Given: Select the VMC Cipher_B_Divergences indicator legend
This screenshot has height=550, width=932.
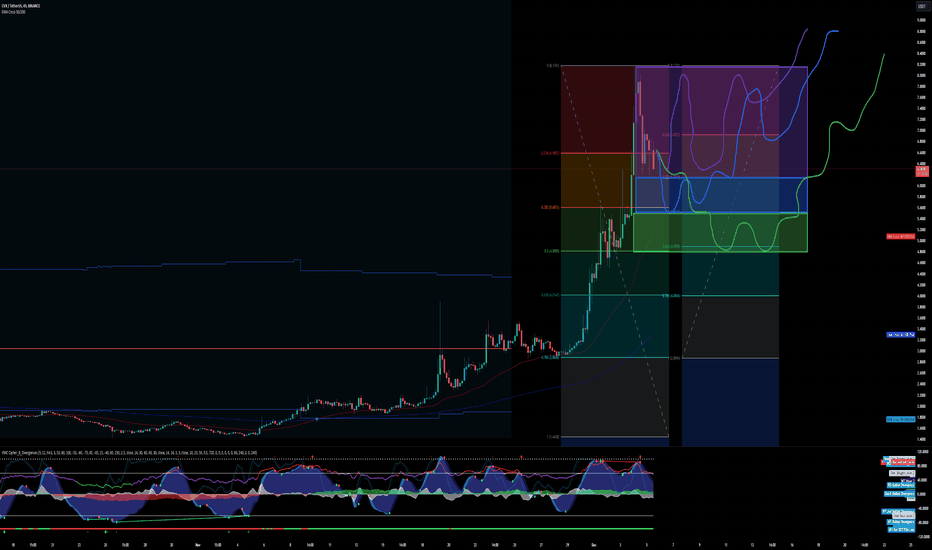Looking at the screenshot, I should pyautogui.click(x=129, y=452).
